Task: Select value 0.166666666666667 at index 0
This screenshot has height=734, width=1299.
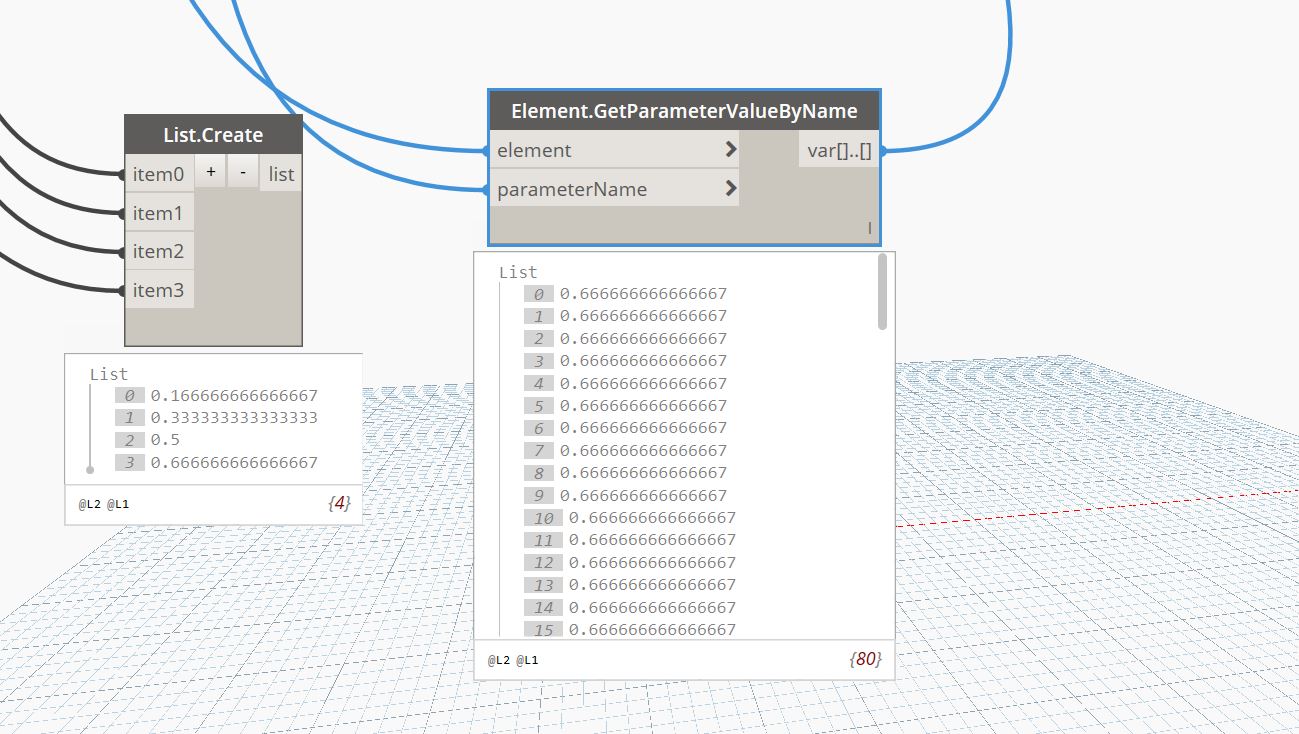Action: pyautogui.click(x=234, y=396)
